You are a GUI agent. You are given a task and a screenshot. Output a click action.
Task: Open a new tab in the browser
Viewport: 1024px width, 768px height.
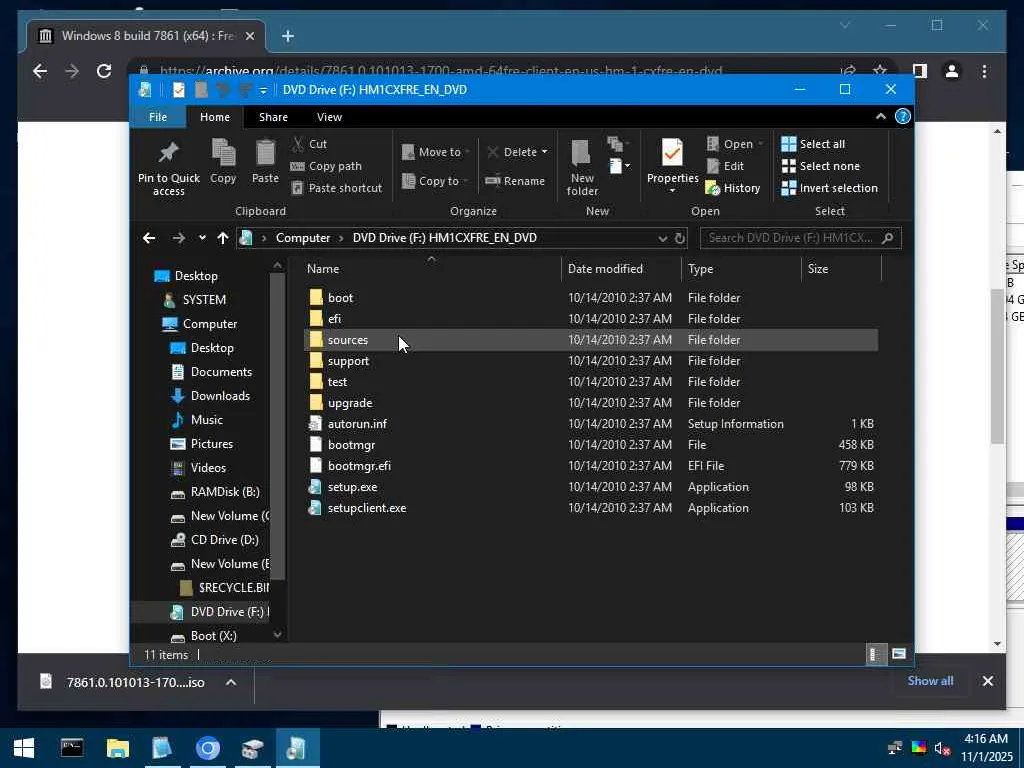[x=288, y=36]
